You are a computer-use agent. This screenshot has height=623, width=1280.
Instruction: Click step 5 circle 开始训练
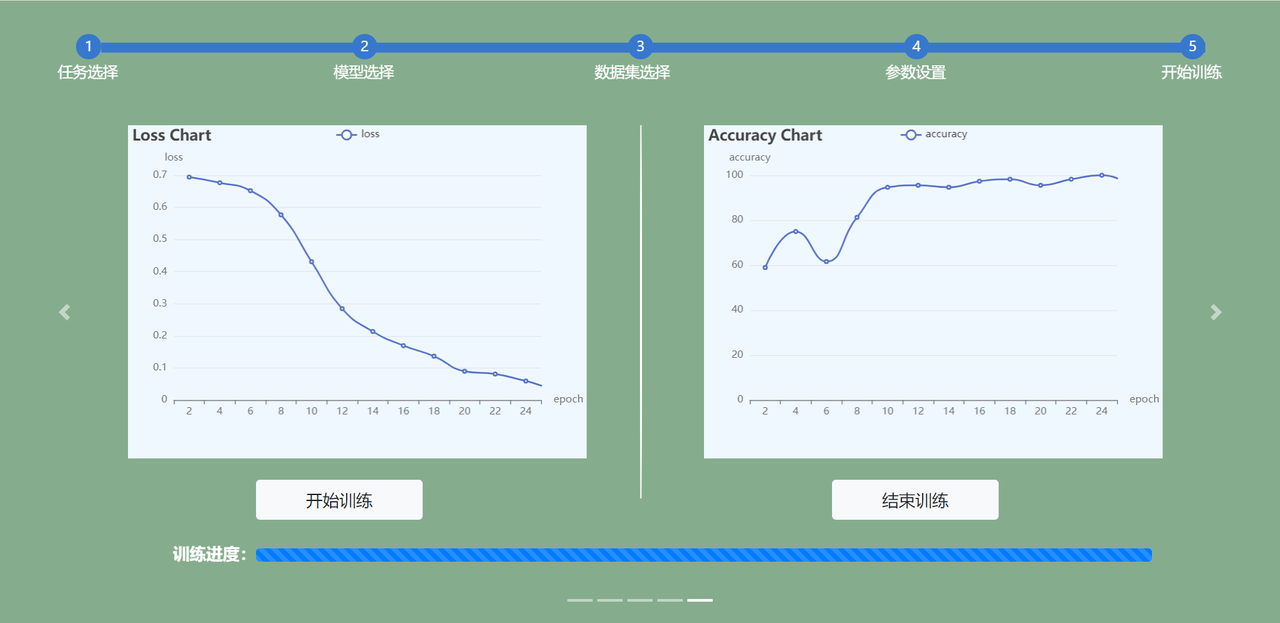click(x=1192, y=47)
